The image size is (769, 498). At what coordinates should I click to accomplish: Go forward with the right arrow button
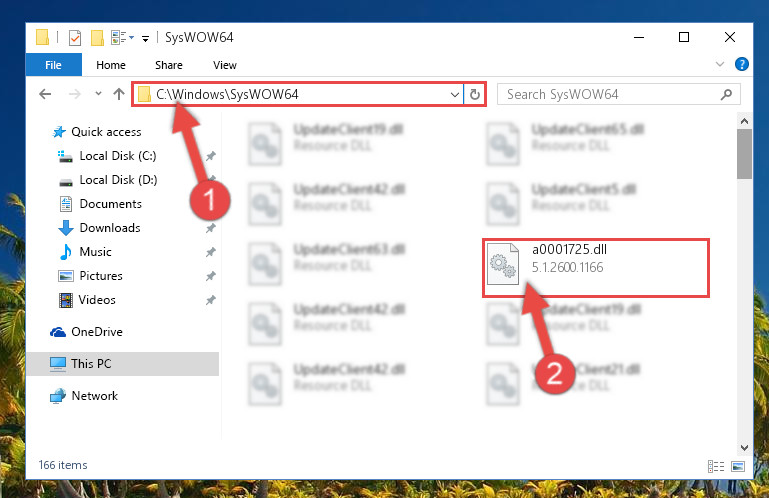[75, 94]
